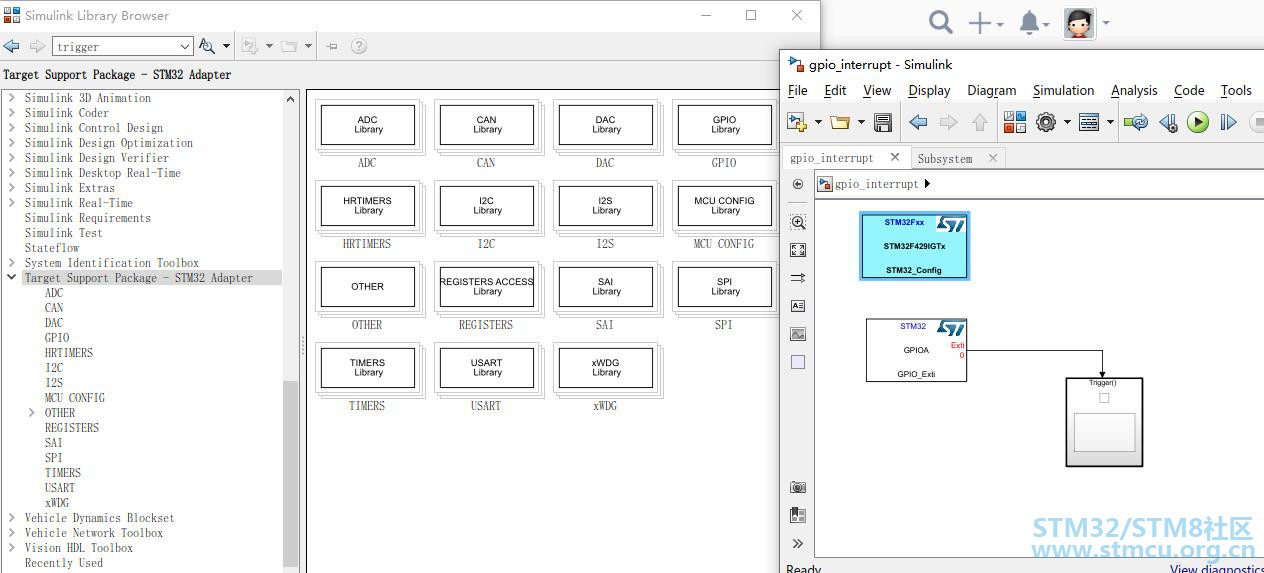Click the blue Back arrow in Simulink
1264x573 pixels.
pyautogui.click(x=918, y=122)
